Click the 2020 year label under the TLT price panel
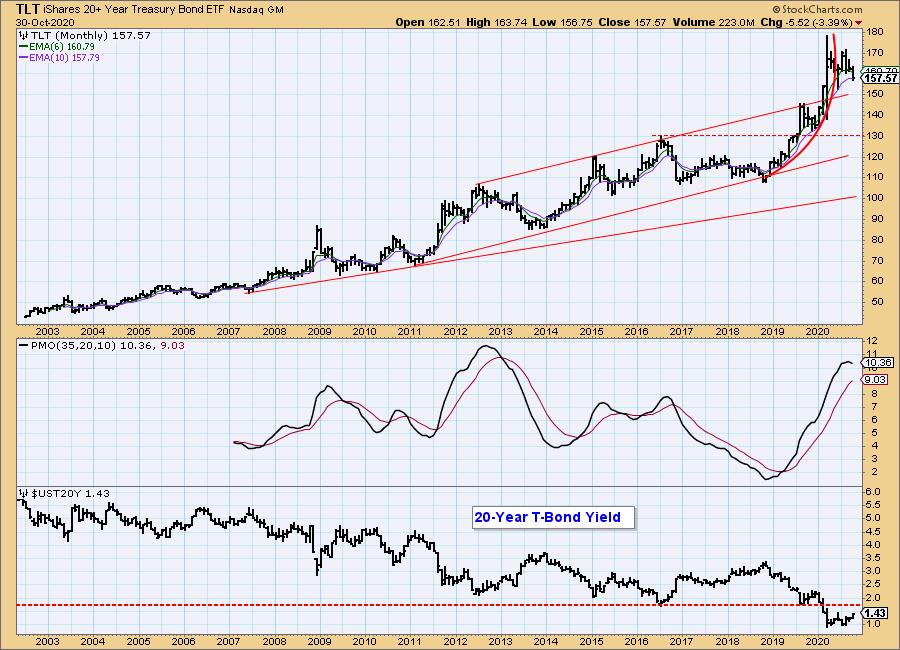 (817, 331)
